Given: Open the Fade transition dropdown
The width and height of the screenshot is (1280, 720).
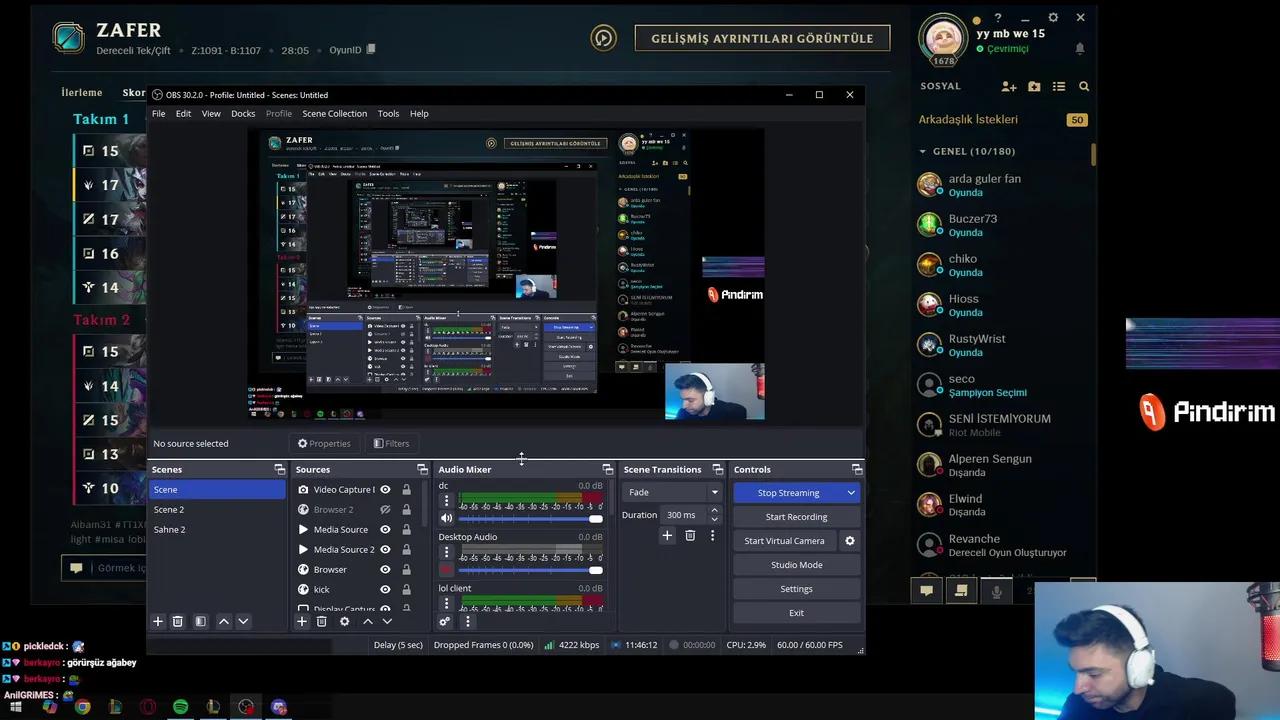Looking at the screenshot, I should (x=671, y=492).
